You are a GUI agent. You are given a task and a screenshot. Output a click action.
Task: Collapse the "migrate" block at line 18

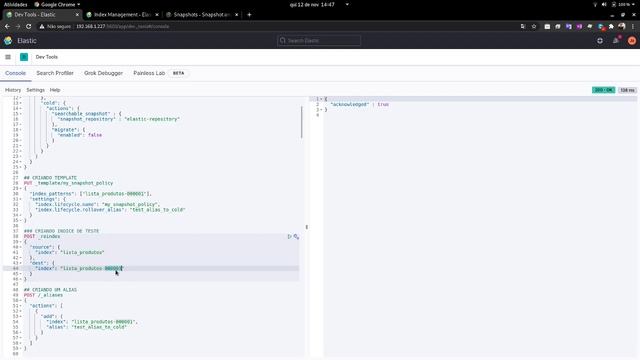point(21,130)
